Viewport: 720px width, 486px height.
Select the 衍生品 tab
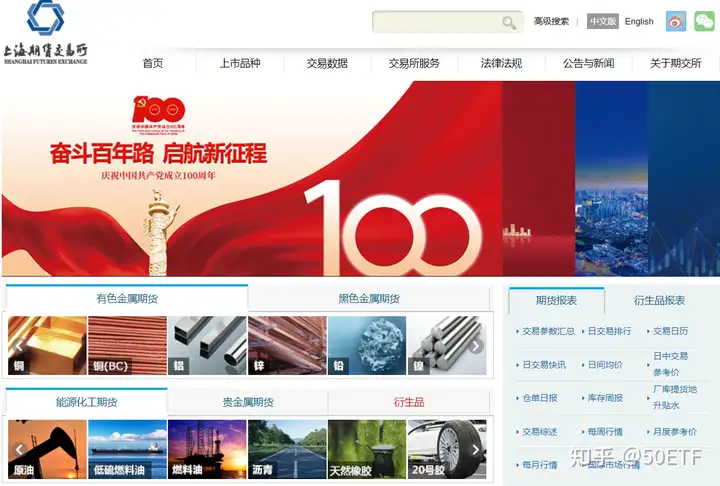click(409, 402)
